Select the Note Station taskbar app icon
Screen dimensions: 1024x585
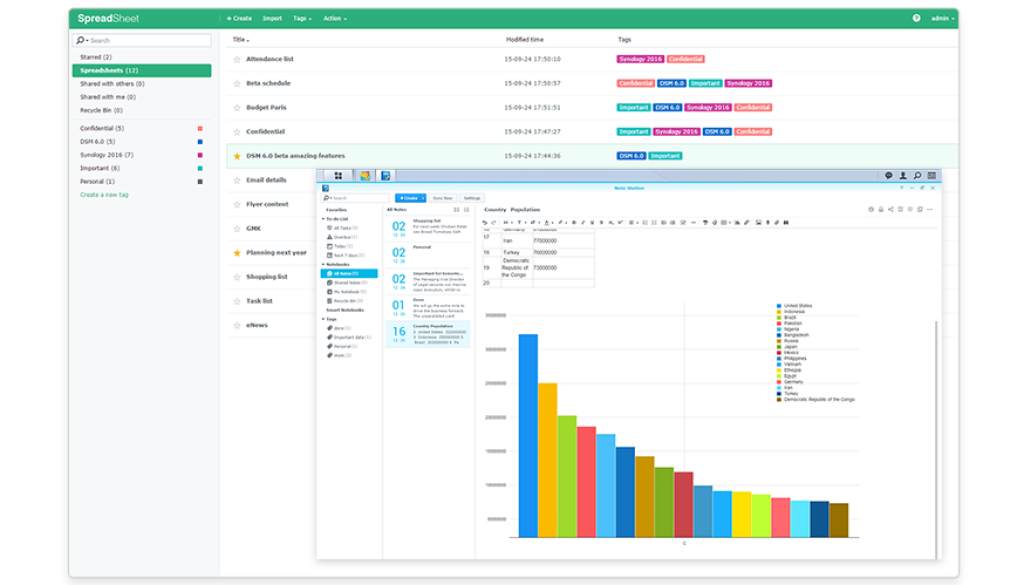click(386, 176)
